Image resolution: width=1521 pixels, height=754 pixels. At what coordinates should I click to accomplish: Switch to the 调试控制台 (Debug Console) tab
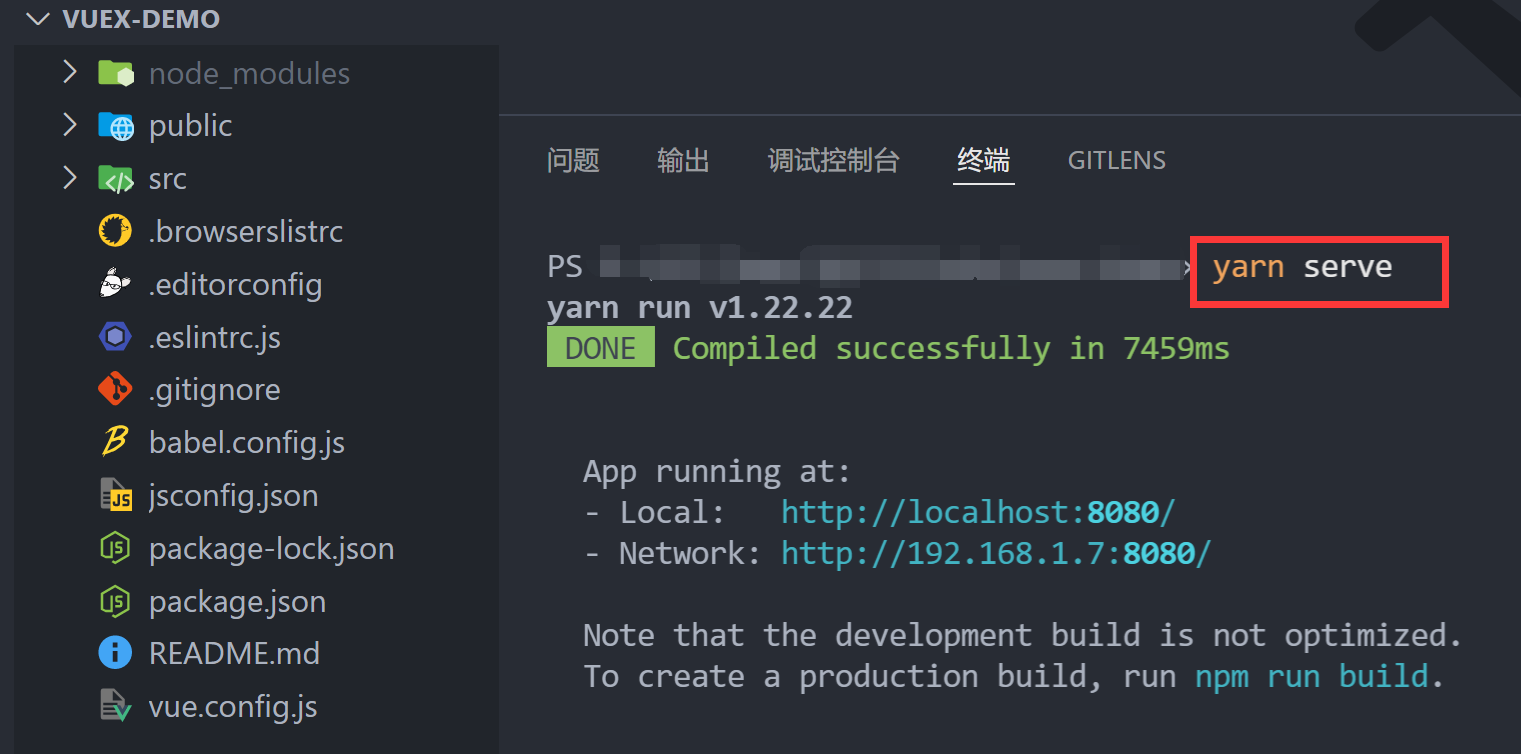pos(833,160)
